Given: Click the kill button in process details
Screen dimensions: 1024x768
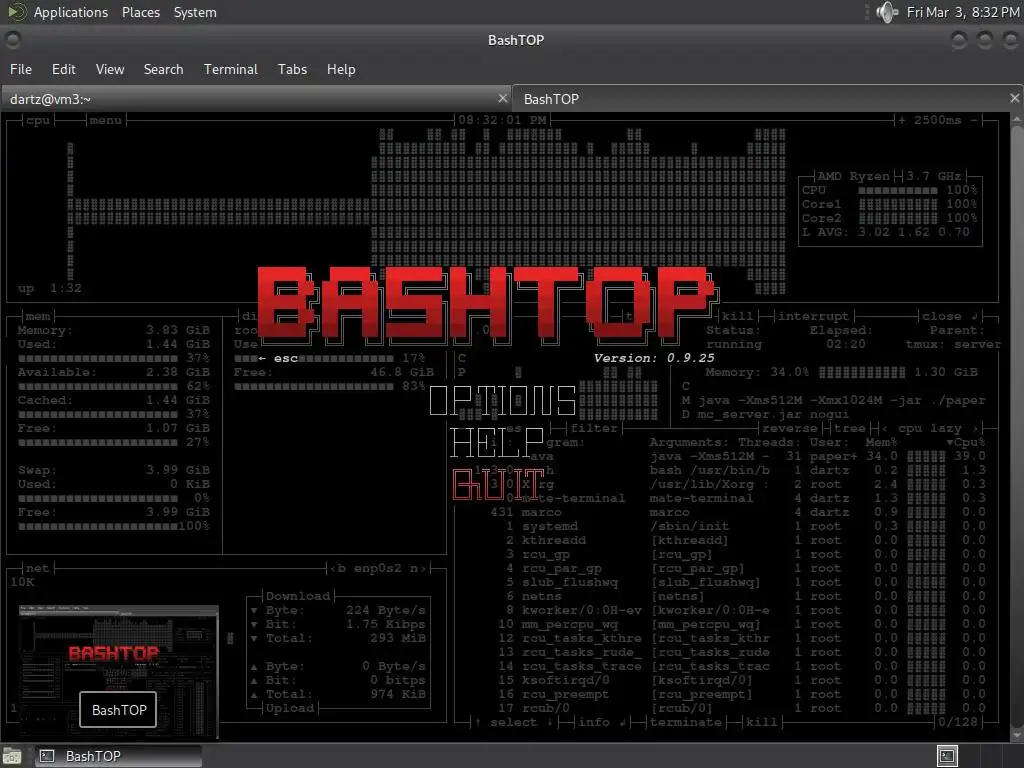Looking at the screenshot, I should click(x=737, y=316).
